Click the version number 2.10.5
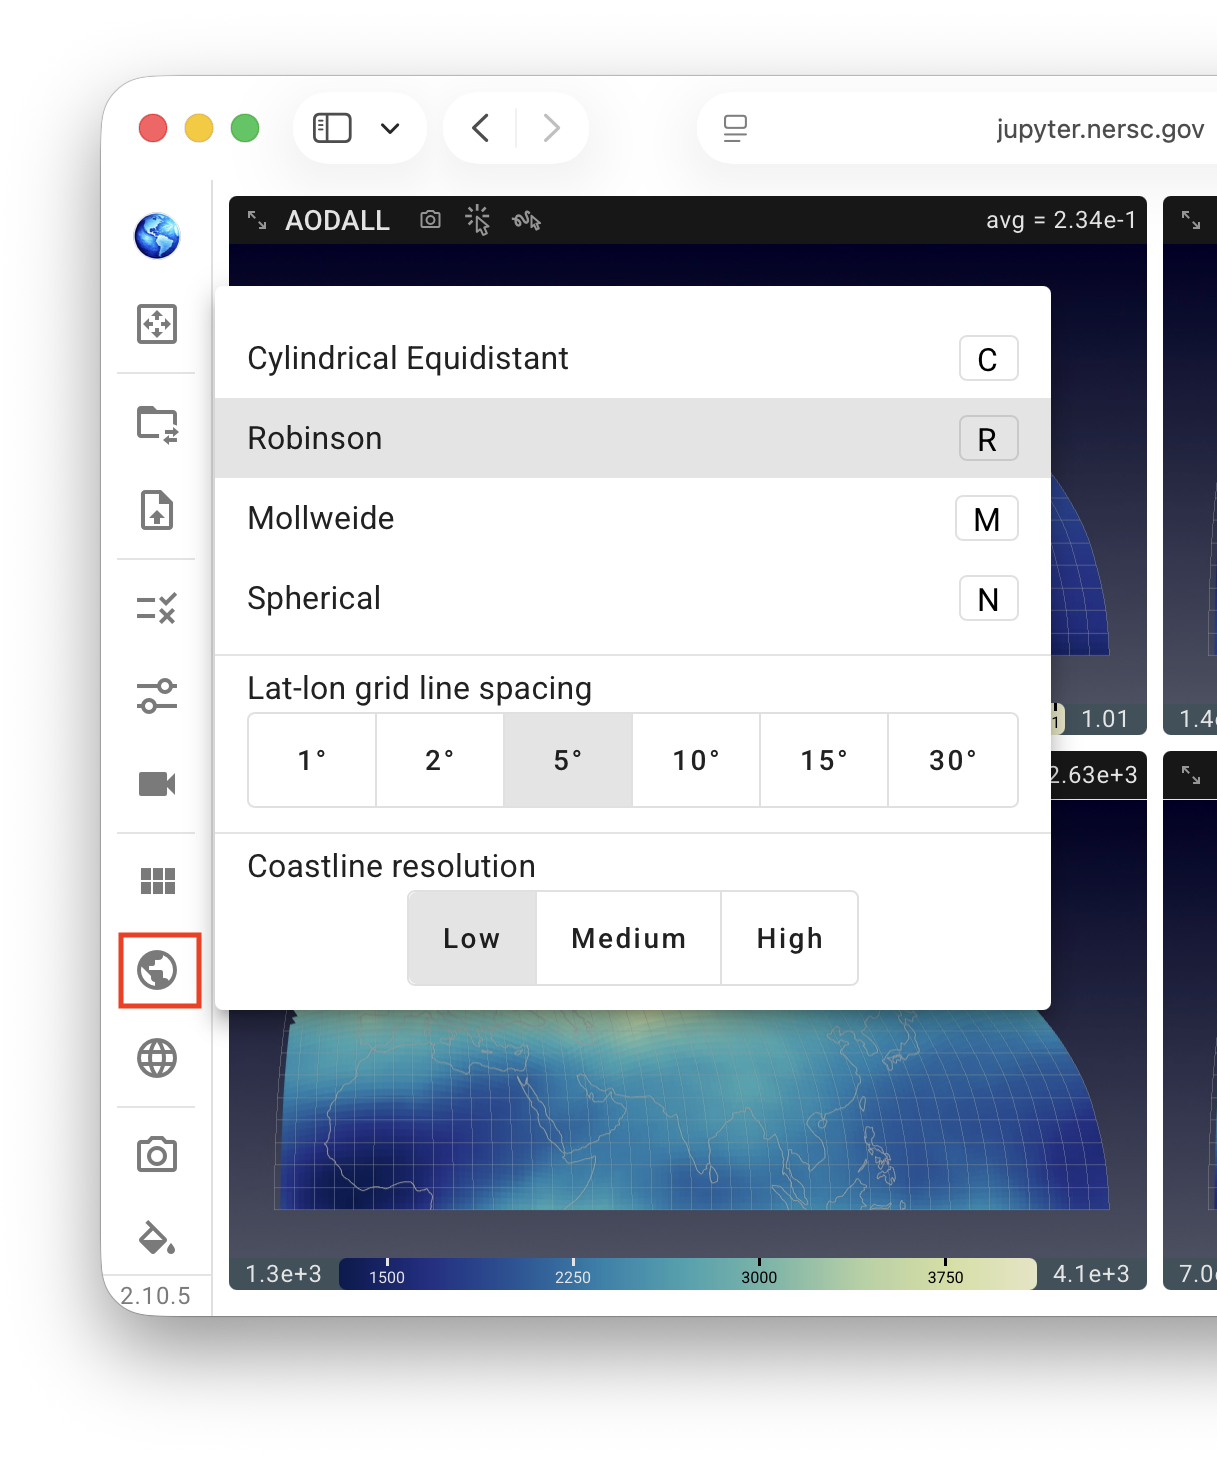Viewport: 1217px width, 1464px height. coord(155,1296)
